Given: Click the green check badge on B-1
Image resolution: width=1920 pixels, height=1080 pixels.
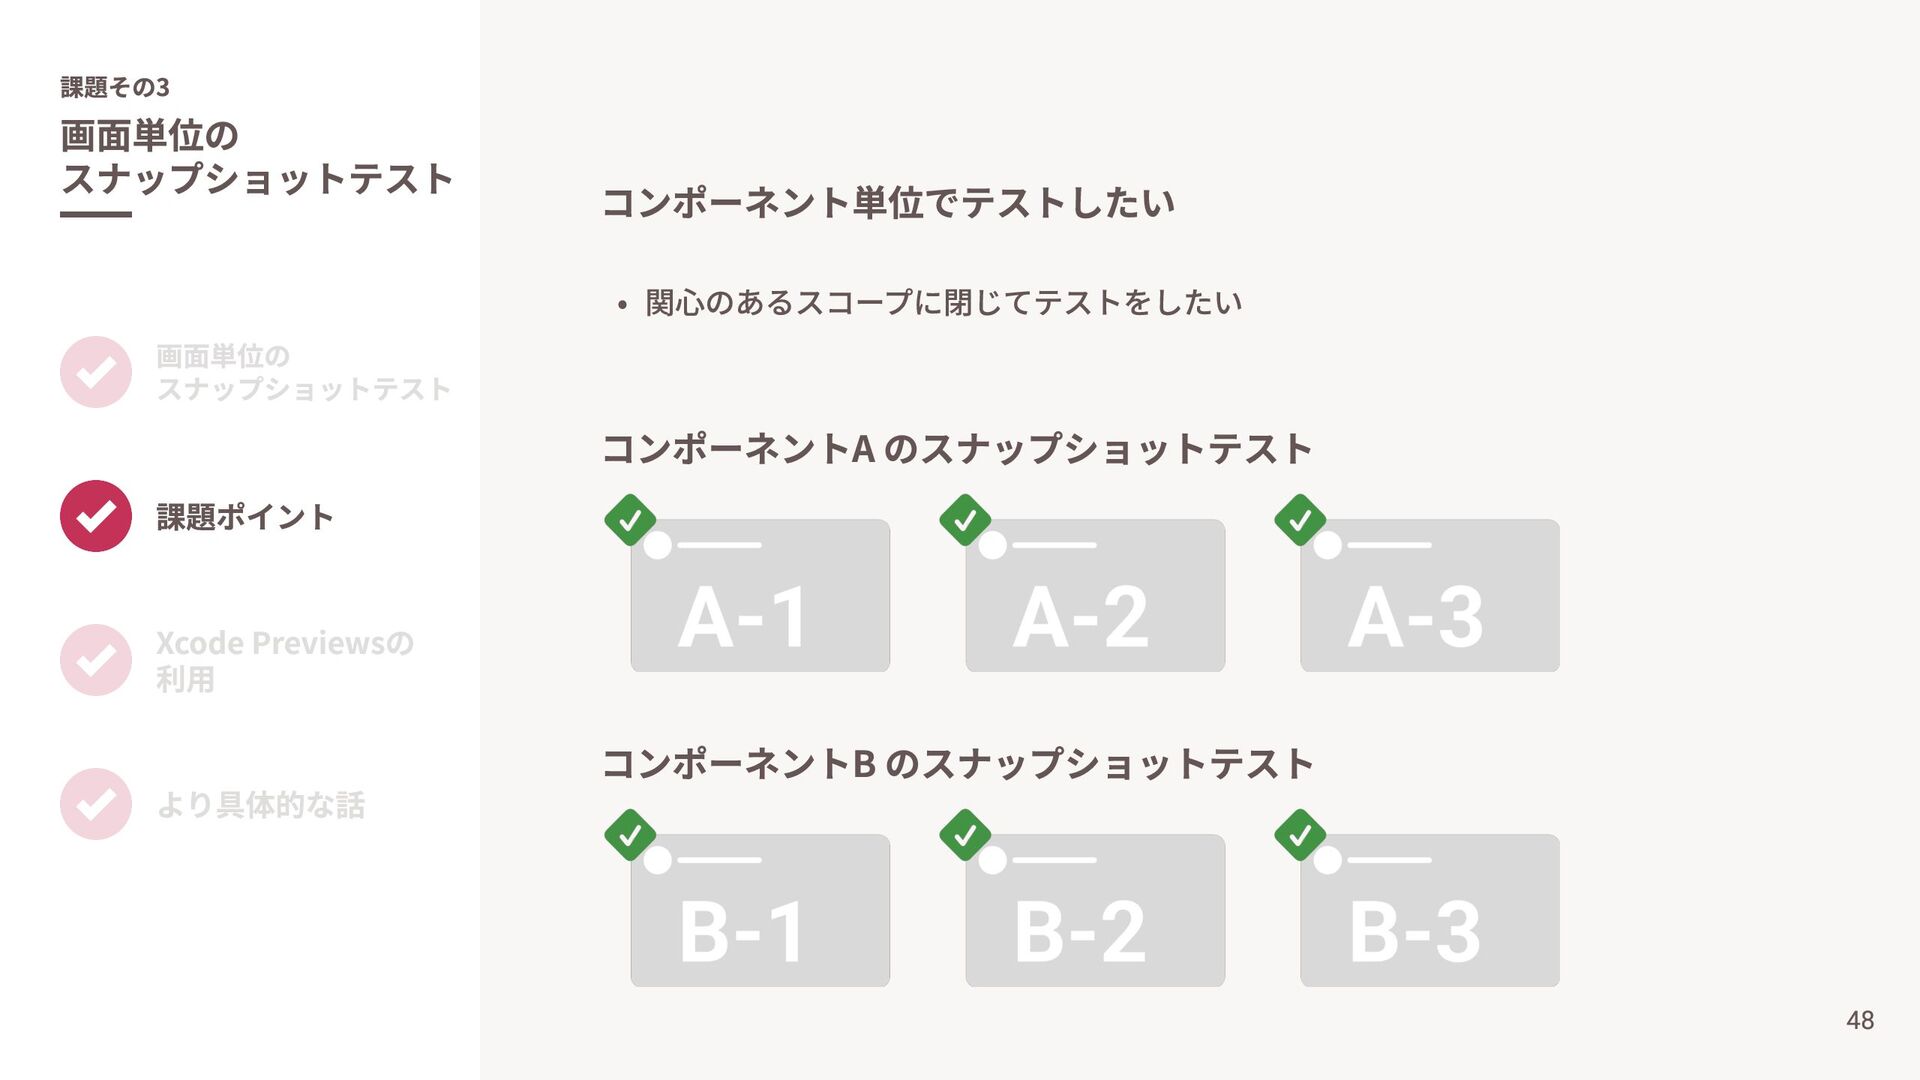Looking at the screenshot, I should 630,835.
